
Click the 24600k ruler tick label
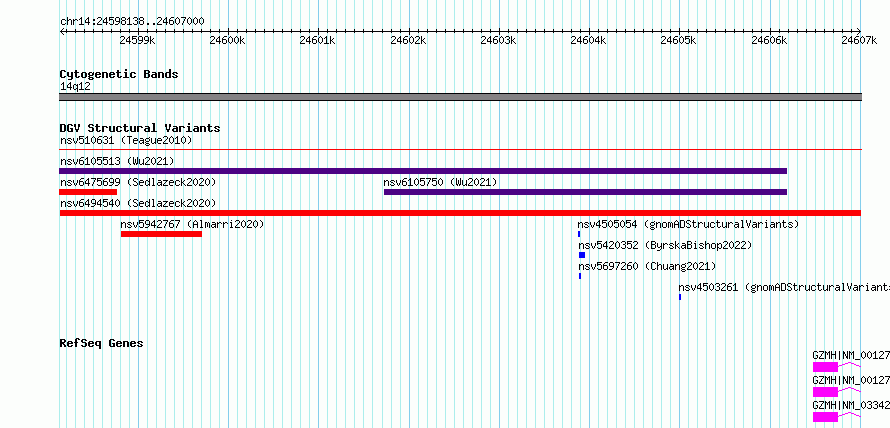point(227,40)
